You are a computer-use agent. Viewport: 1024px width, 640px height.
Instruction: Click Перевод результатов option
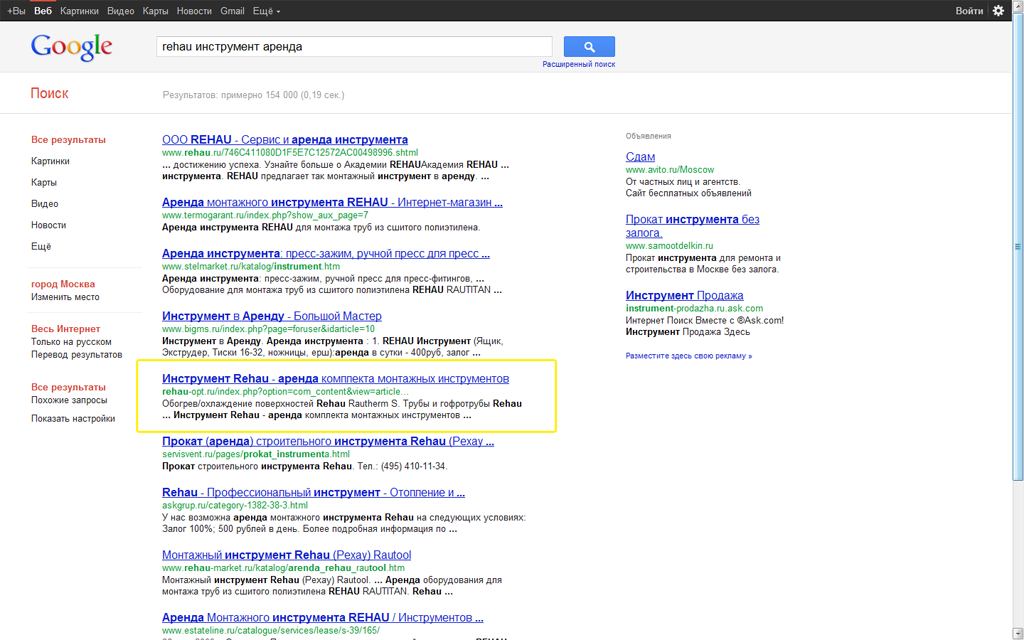pos(76,355)
